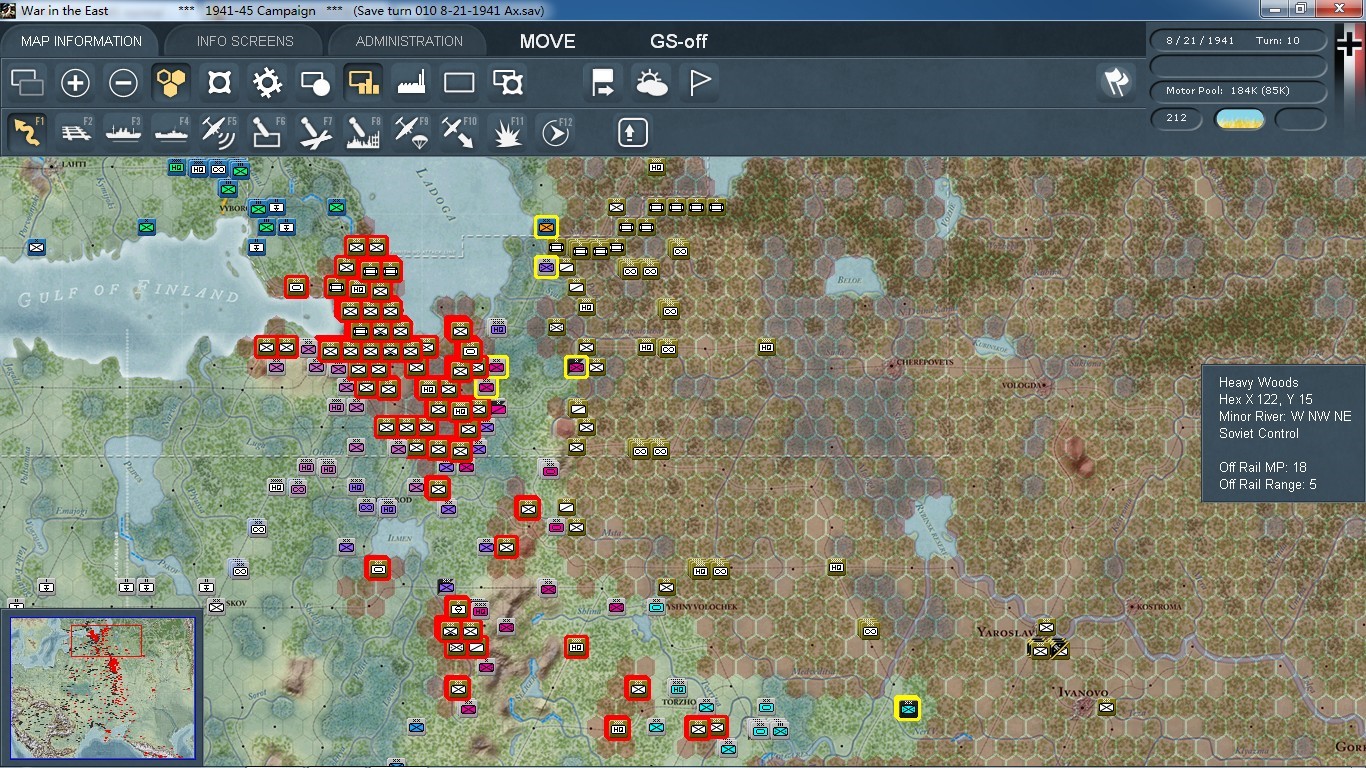Click the pennant flag outline icon

tap(699, 83)
